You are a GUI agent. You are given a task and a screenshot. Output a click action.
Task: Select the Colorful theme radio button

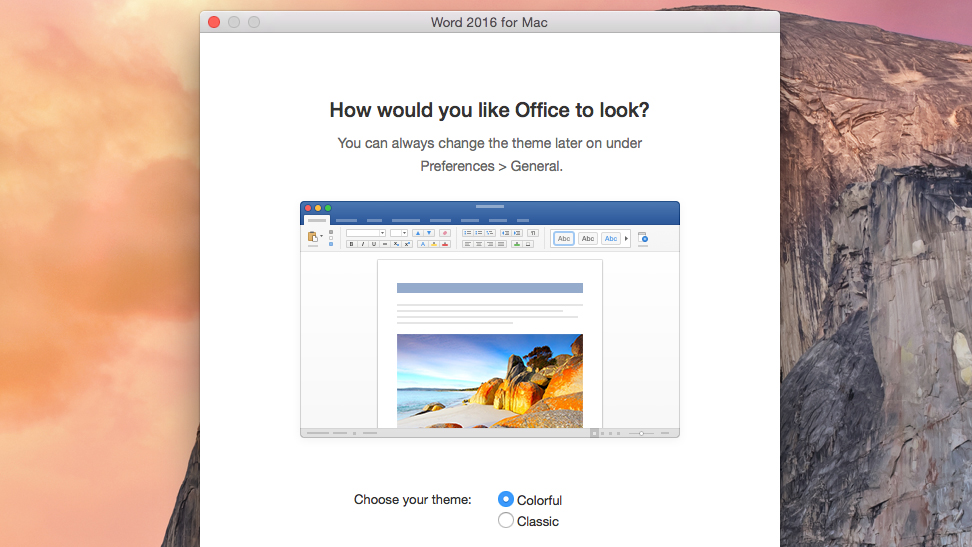tap(506, 499)
